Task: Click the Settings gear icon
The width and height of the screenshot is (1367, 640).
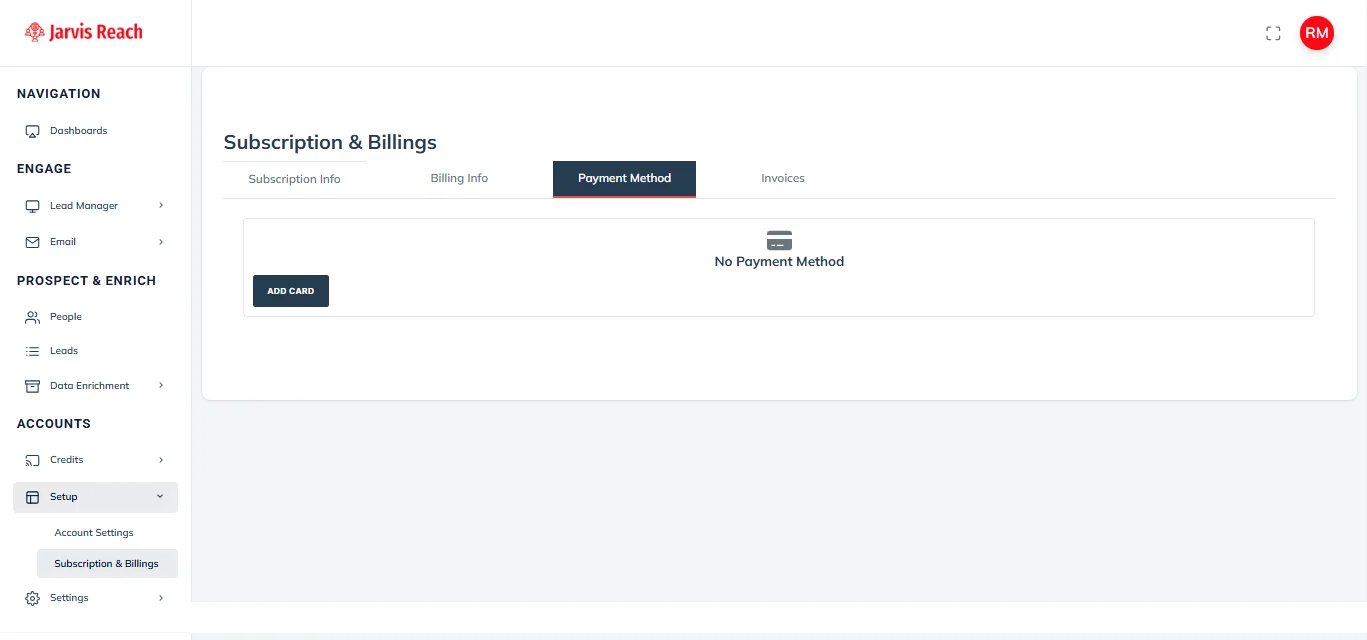Action: click(32, 598)
